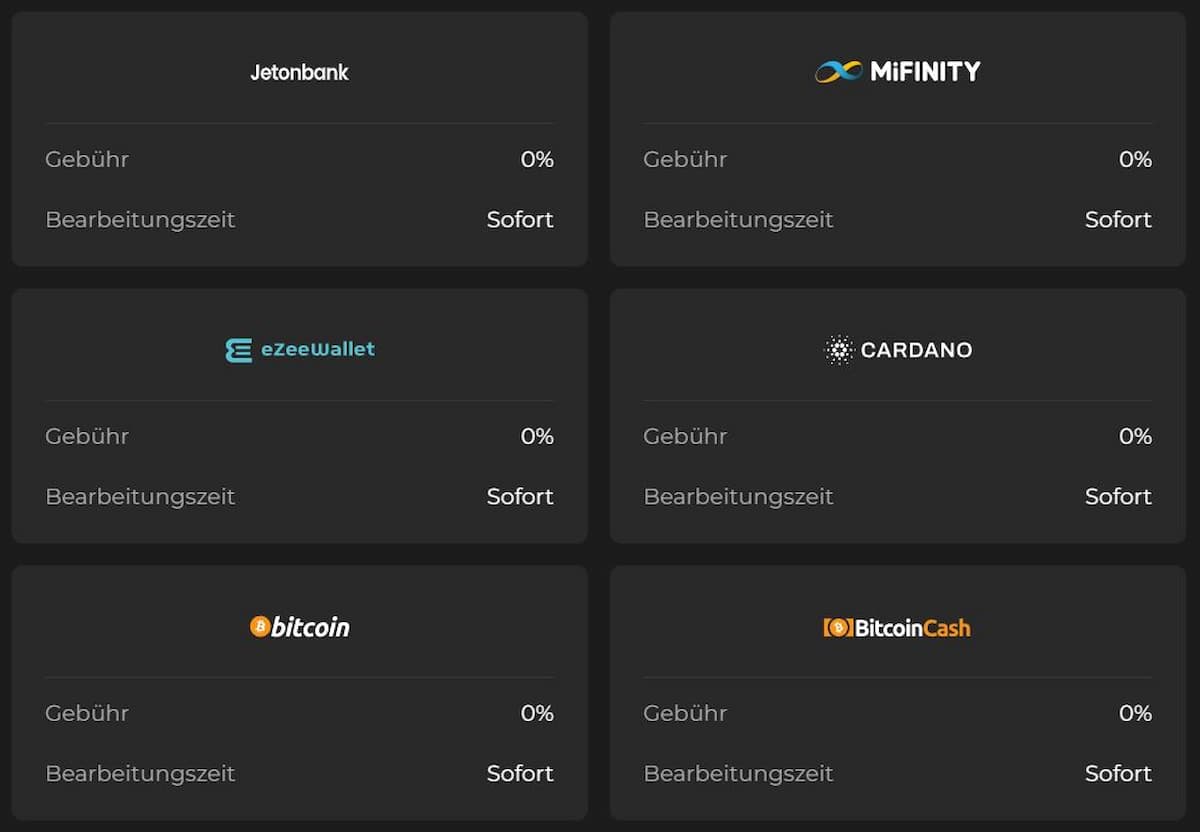
Task: Choose the eZeeWallet logo
Action: [300, 349]
